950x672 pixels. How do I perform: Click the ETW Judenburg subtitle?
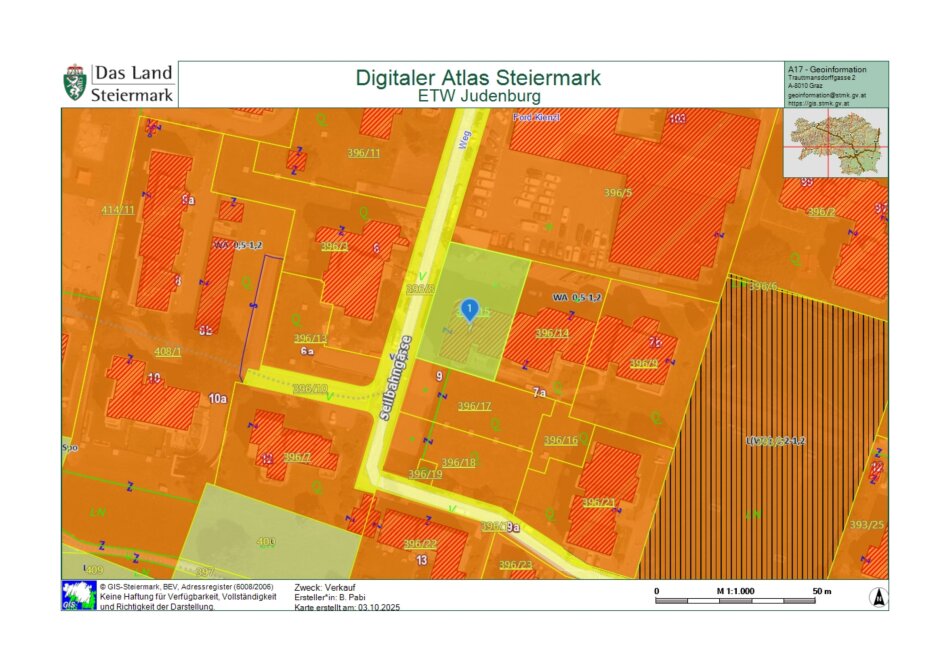(479, 96)
